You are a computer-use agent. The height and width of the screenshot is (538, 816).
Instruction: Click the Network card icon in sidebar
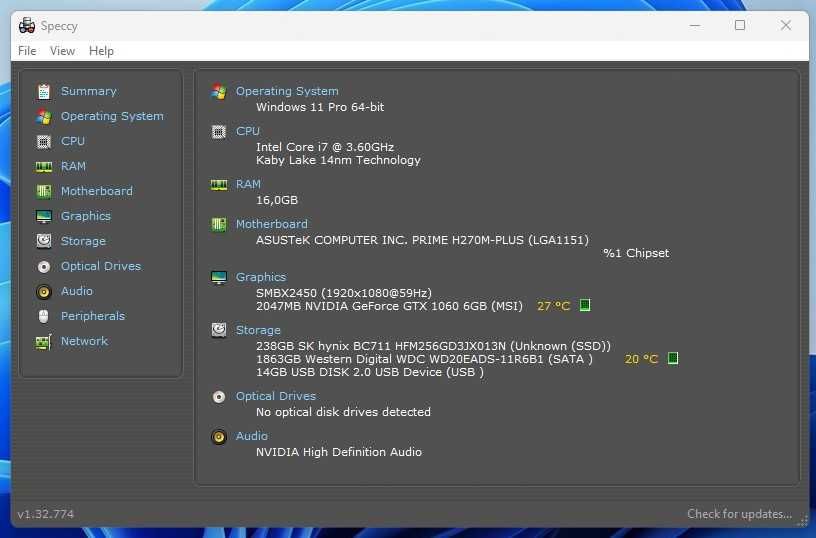44,342
